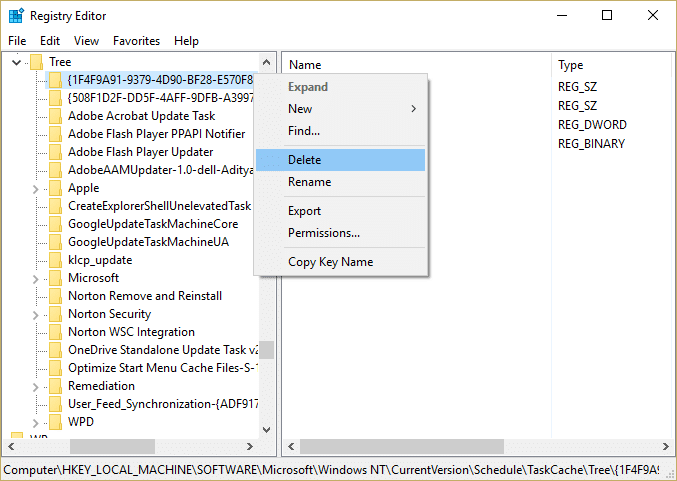Click right arrow of values pane horizontal scrollbar

click(x=665, y=446)
